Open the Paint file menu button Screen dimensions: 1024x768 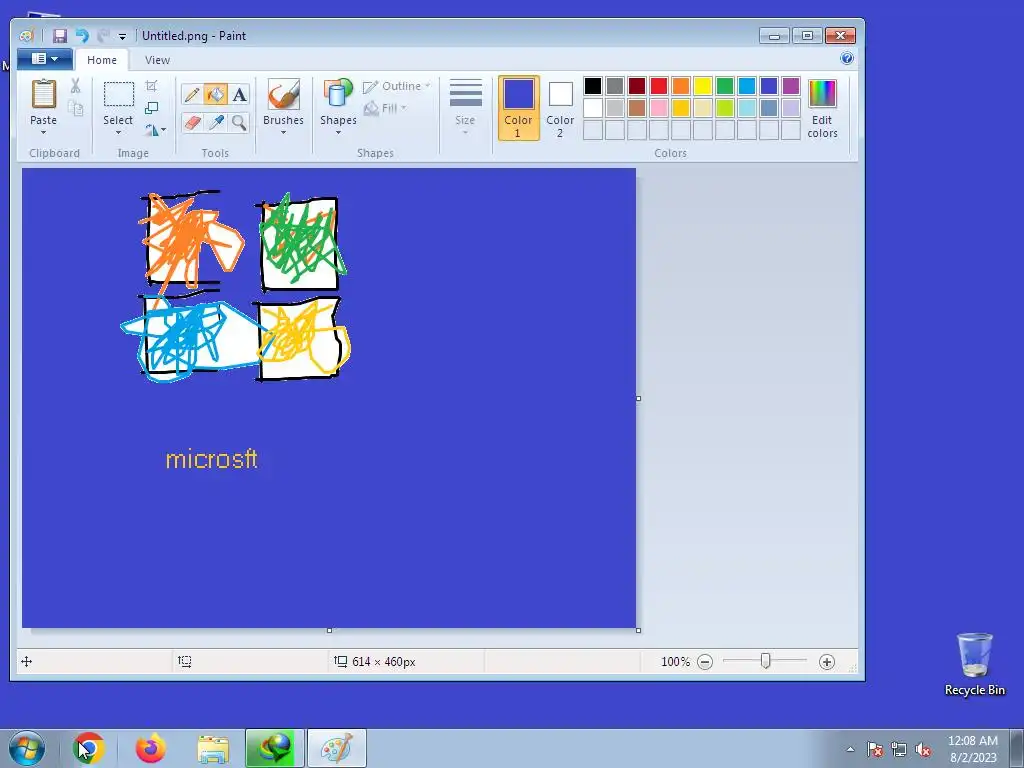coord(45,59)
